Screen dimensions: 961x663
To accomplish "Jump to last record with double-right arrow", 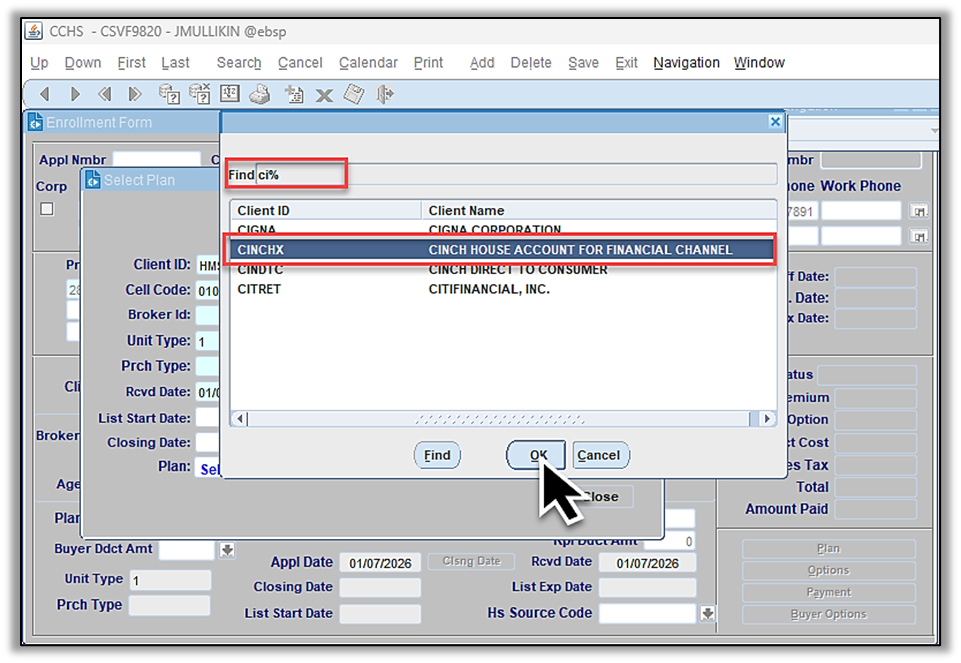I will pyautogui.click(x=134, y=95).
